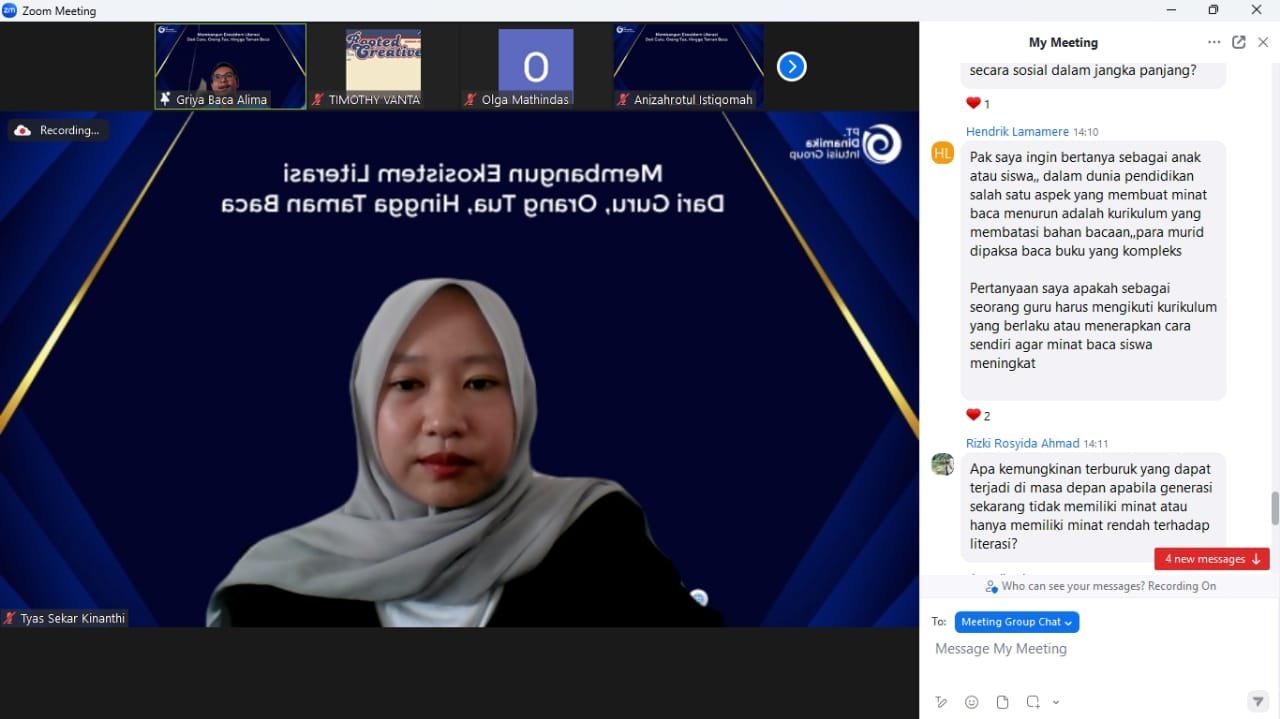The image size is (1280, 719).
Task: Open the text formatting tool in chat
Action: 941,702
